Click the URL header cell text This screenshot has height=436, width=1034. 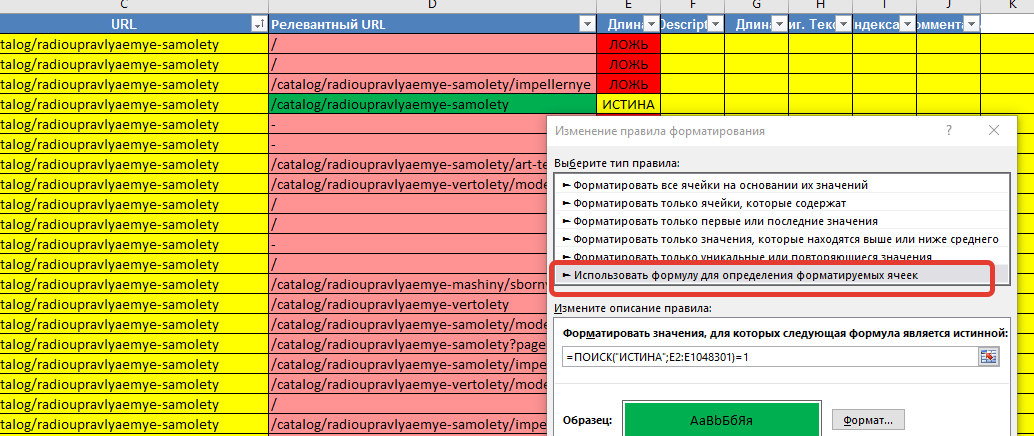coord(124,24)
